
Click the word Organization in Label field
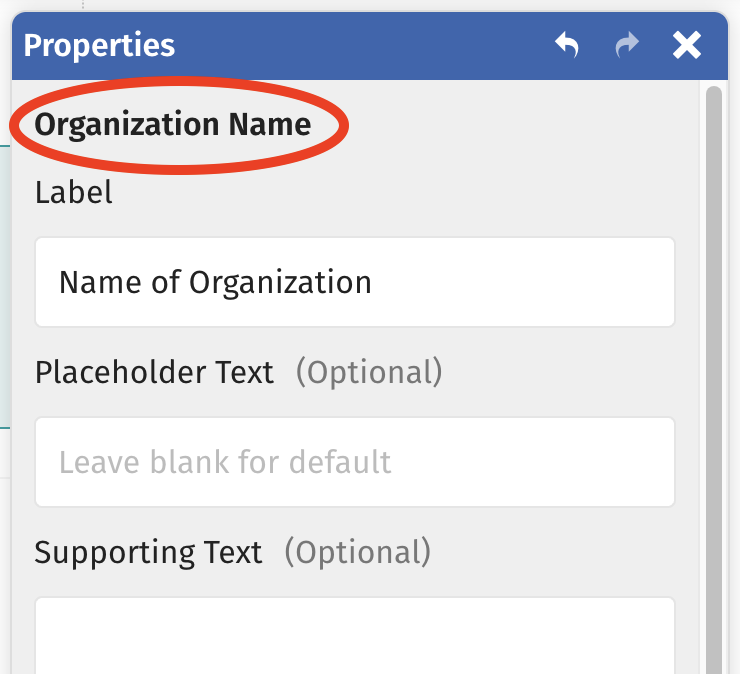[280, 282]
